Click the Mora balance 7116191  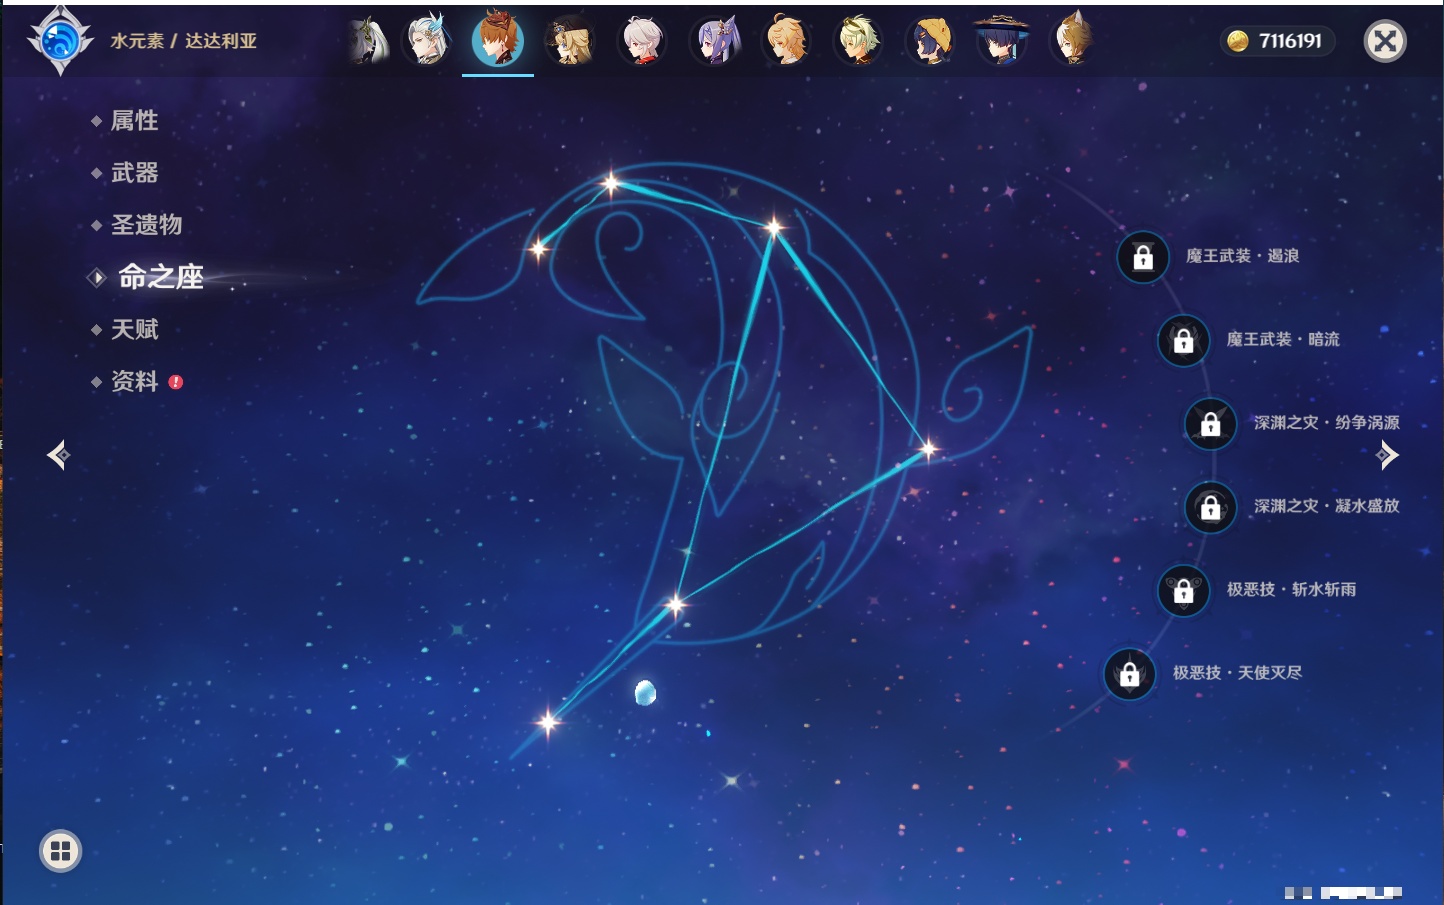point(1290,41)
